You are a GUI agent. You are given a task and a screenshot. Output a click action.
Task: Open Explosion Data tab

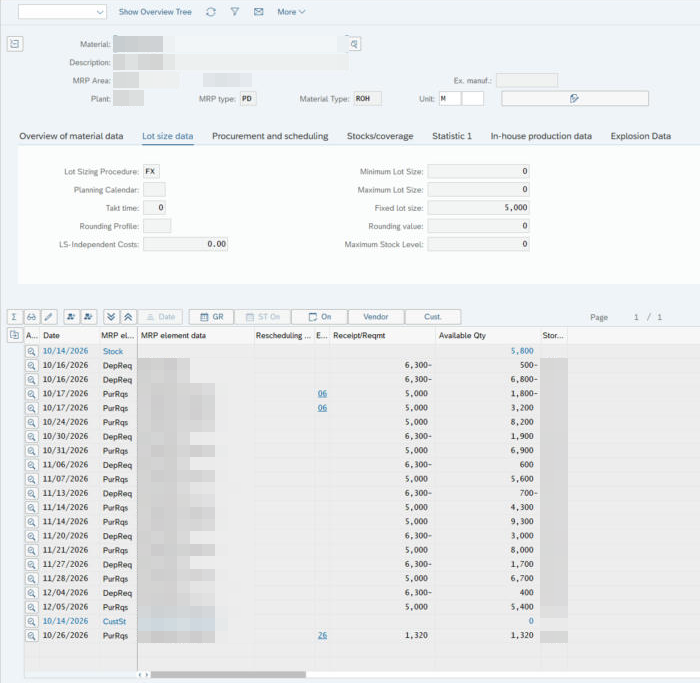641,136
